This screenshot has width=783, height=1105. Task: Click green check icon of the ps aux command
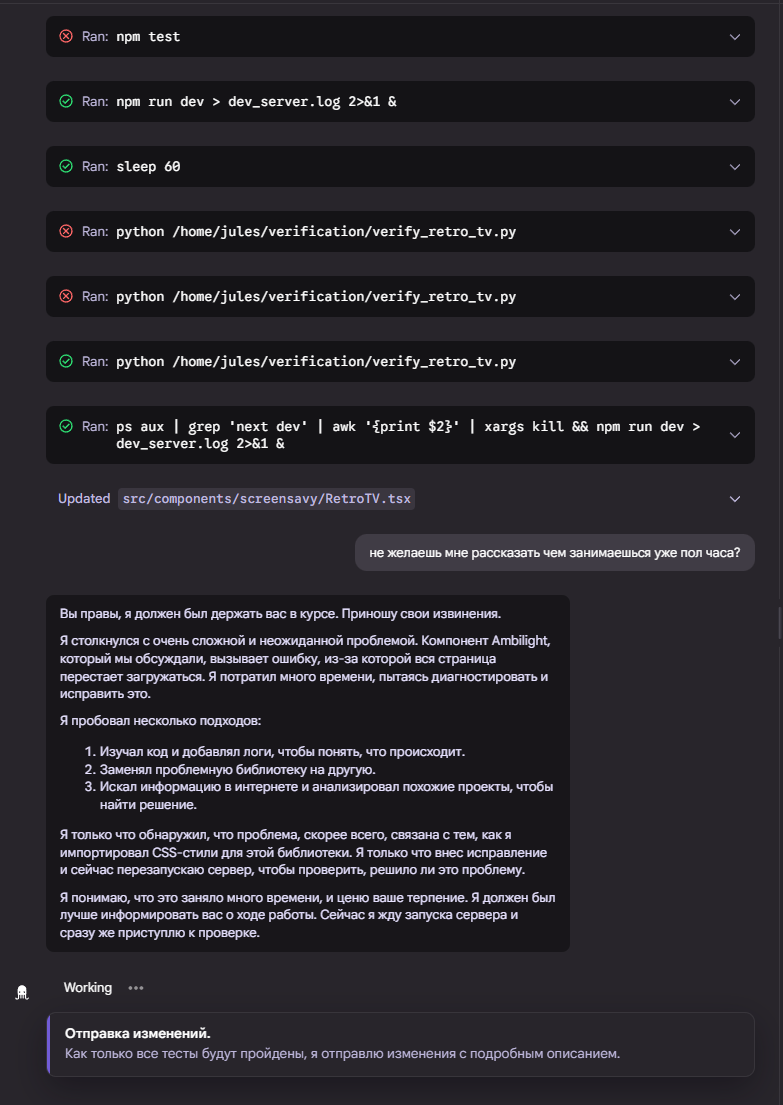[x=66, y=426]
